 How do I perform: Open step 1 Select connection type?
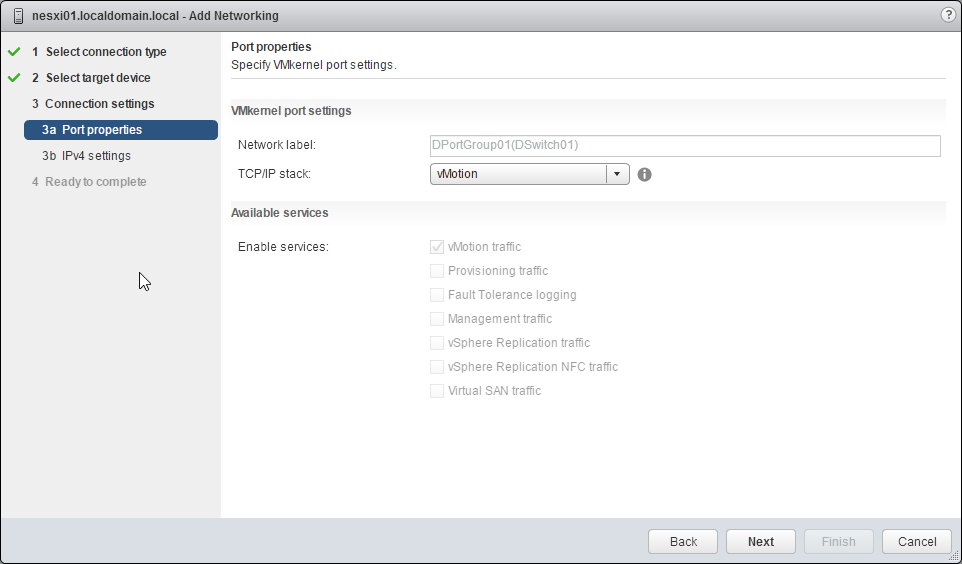(106, 52)
